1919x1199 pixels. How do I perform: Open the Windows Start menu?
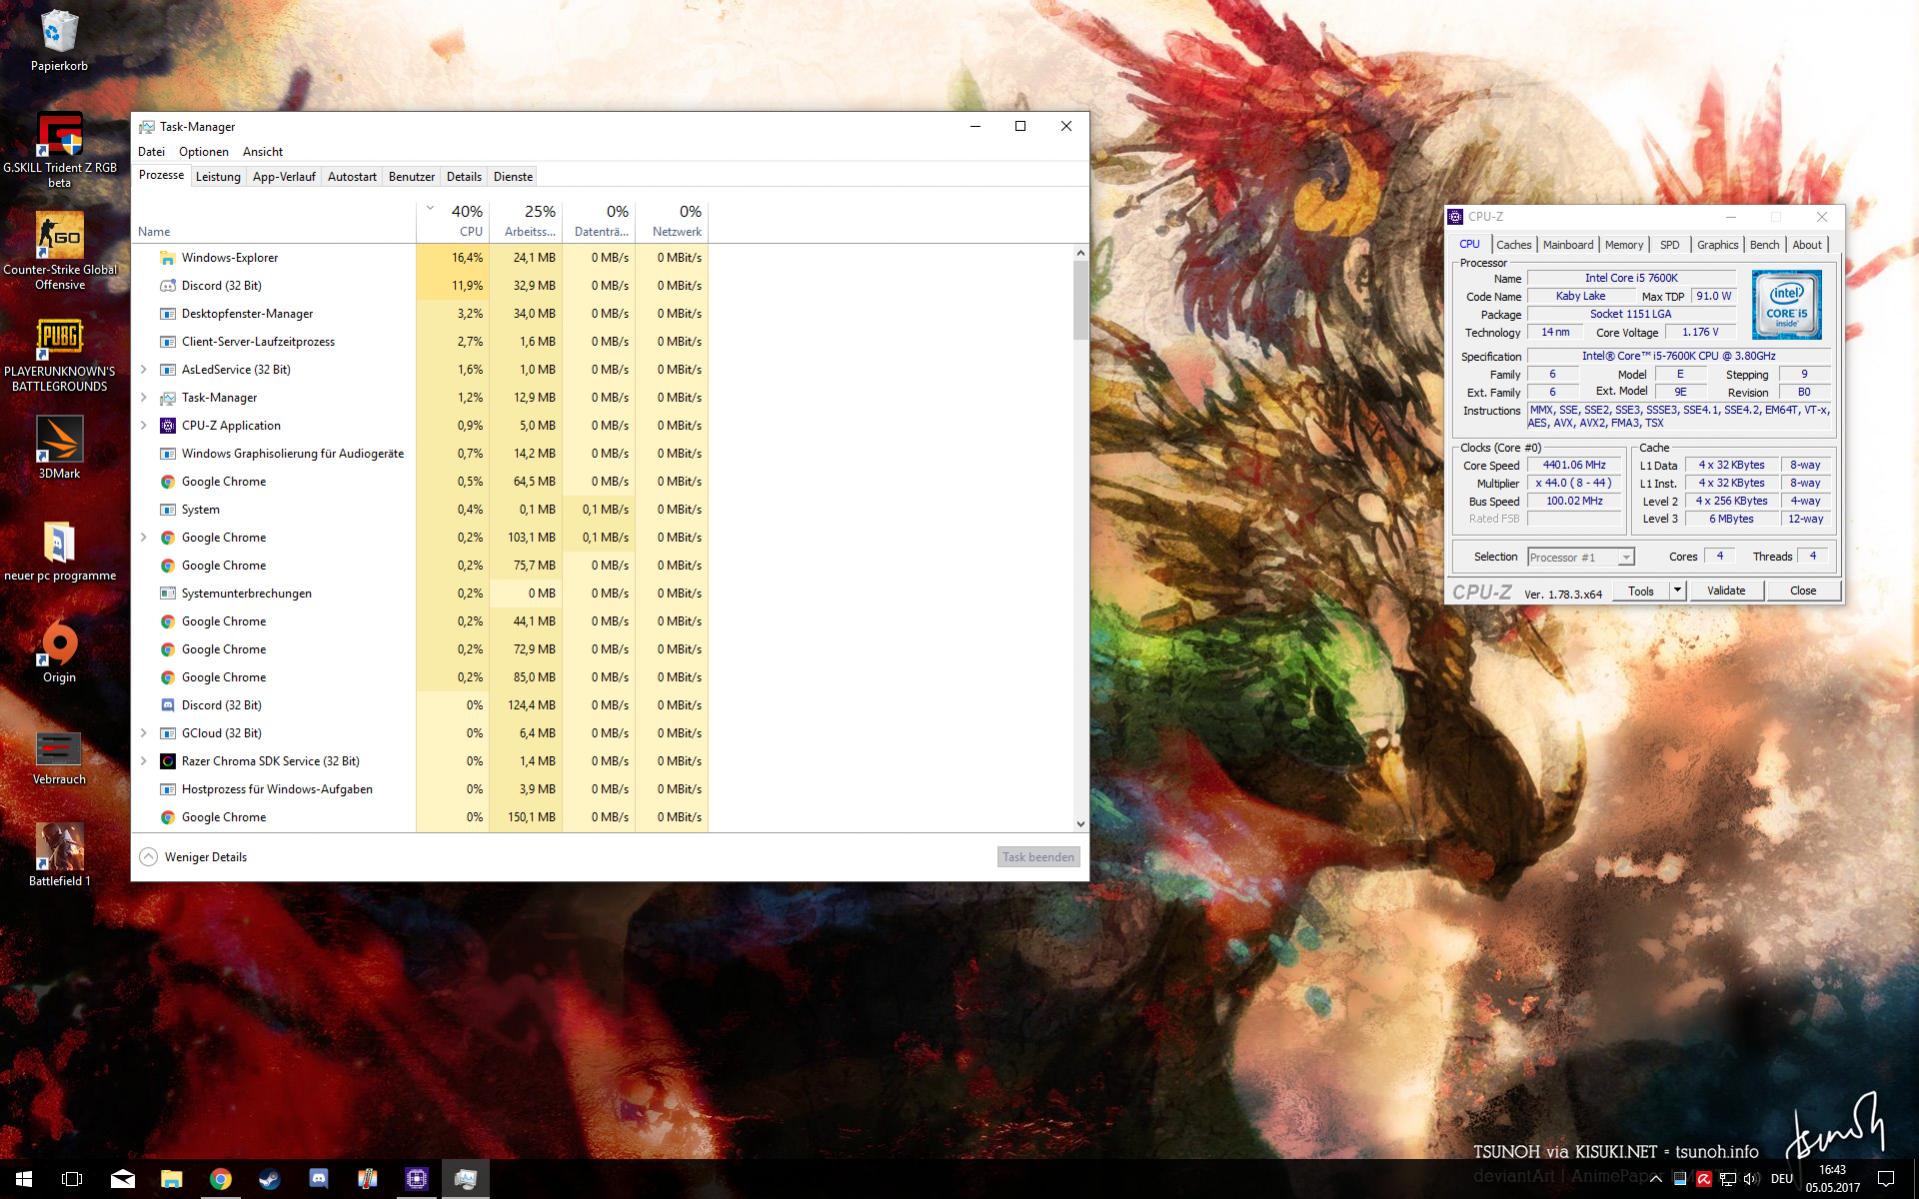24,1179
